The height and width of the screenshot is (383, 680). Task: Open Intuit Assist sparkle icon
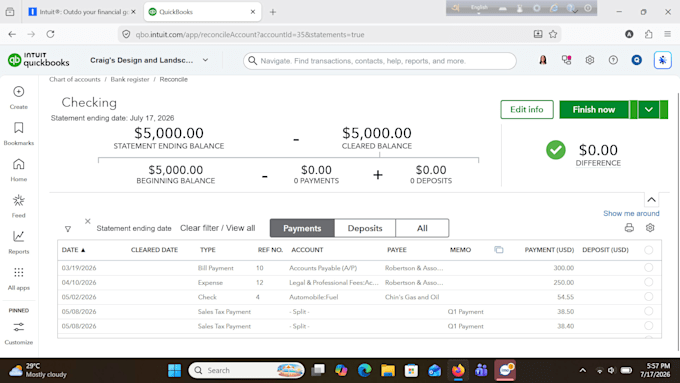click(x=662, y=60)
